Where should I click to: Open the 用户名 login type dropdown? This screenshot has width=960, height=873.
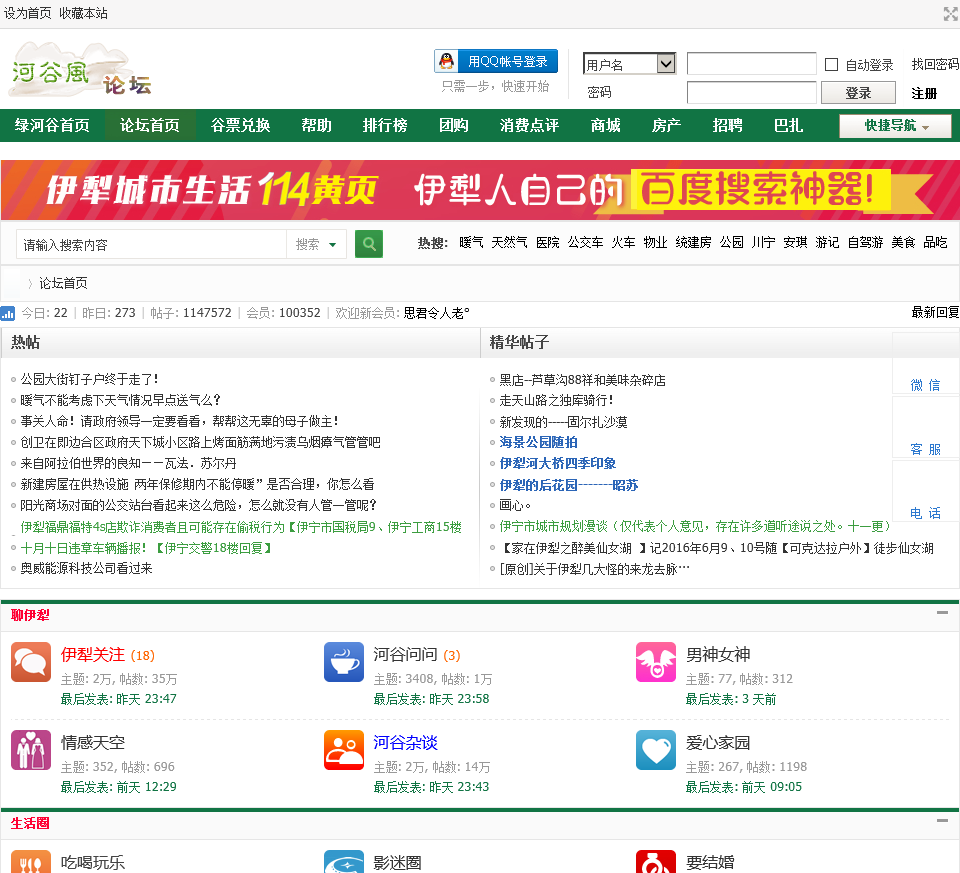[x=629, y=64]
